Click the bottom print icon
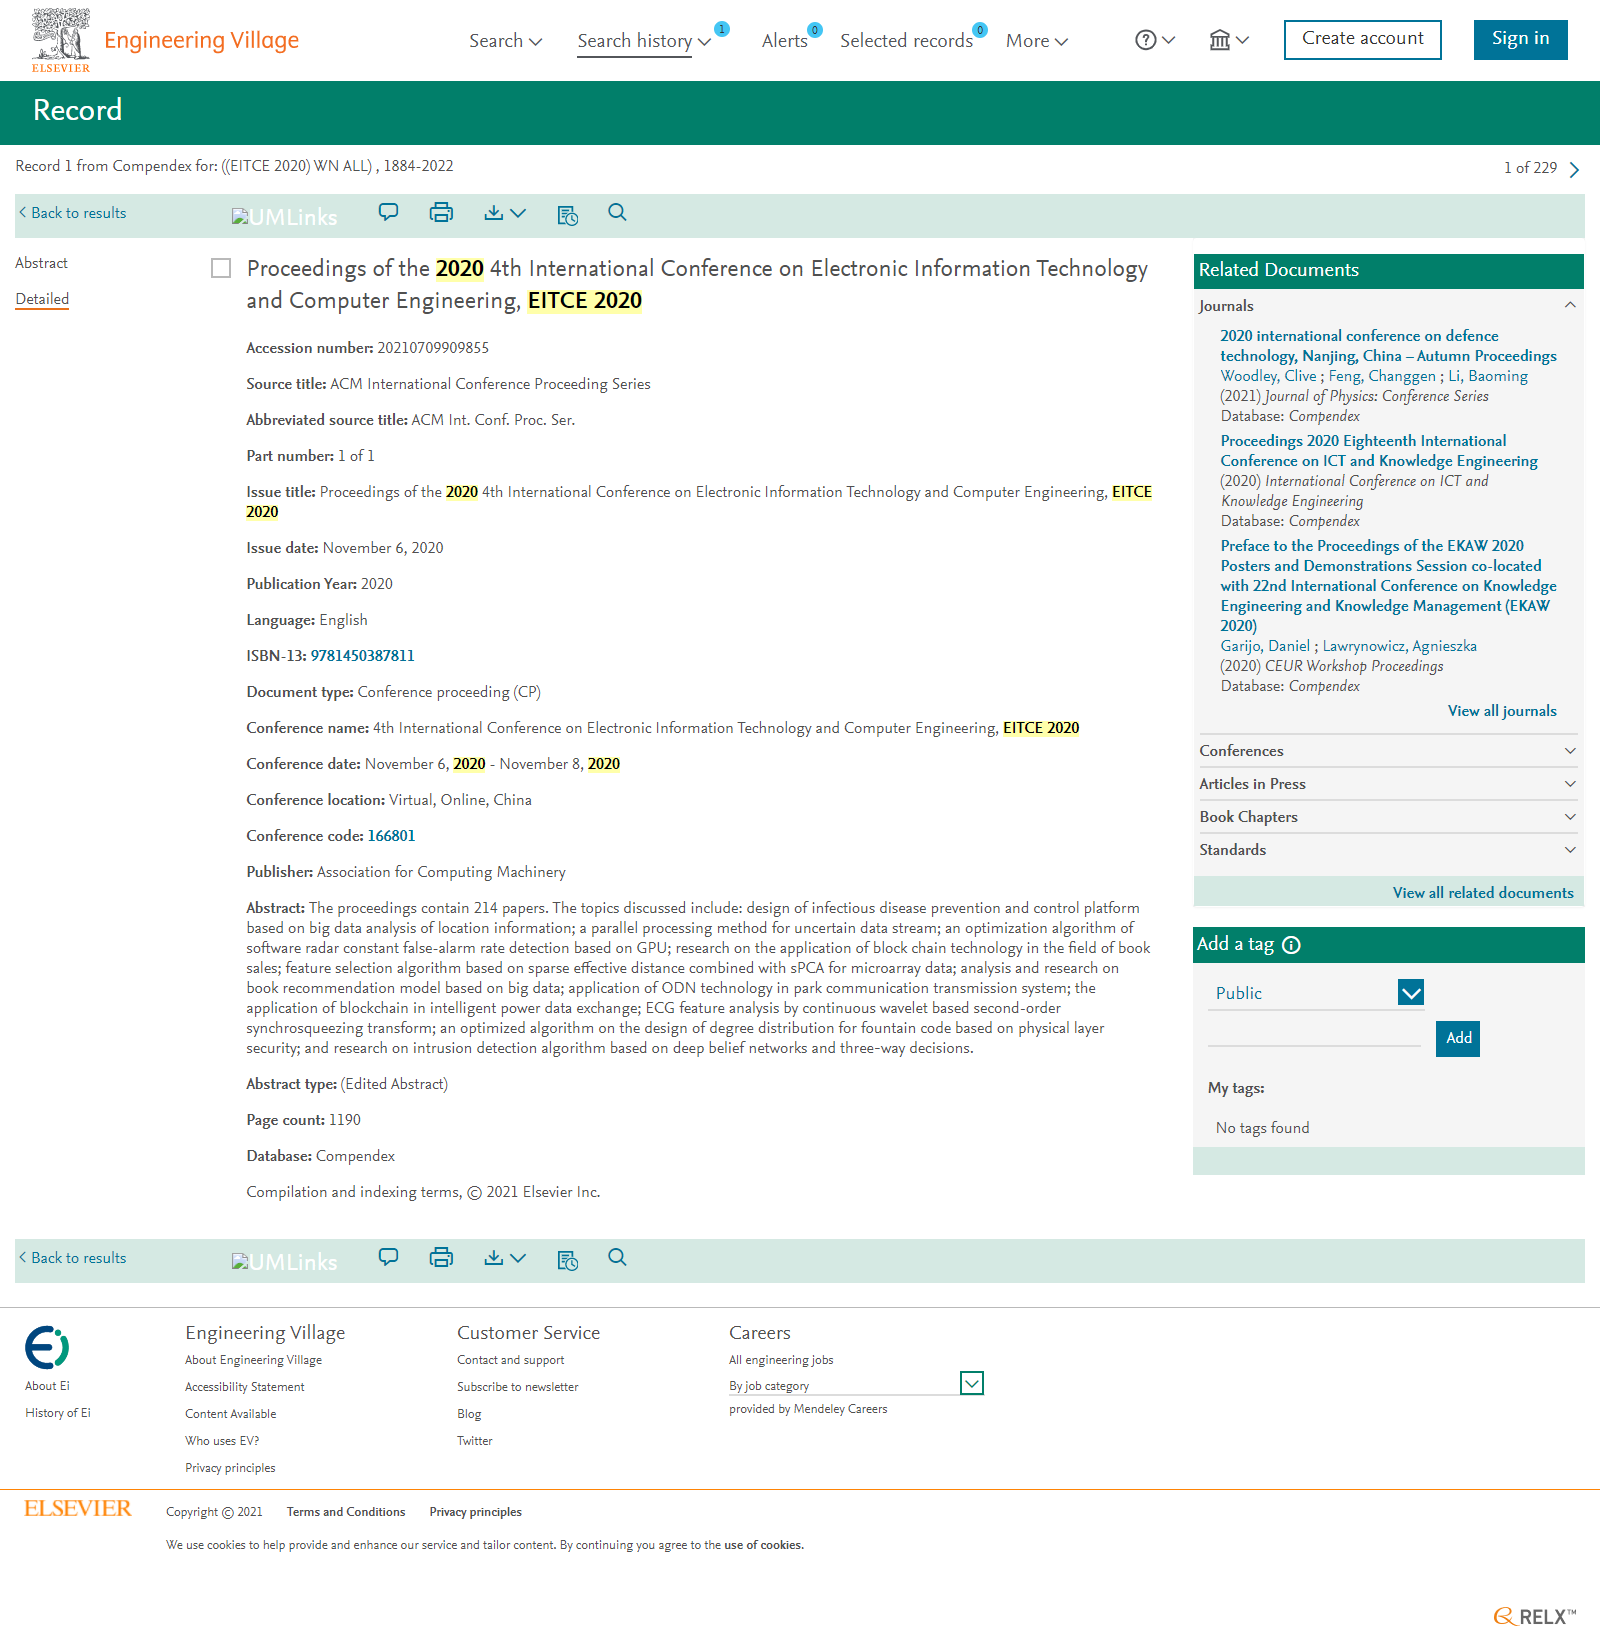This screenshot has width=1600, height=1633. click(441, 1257)
